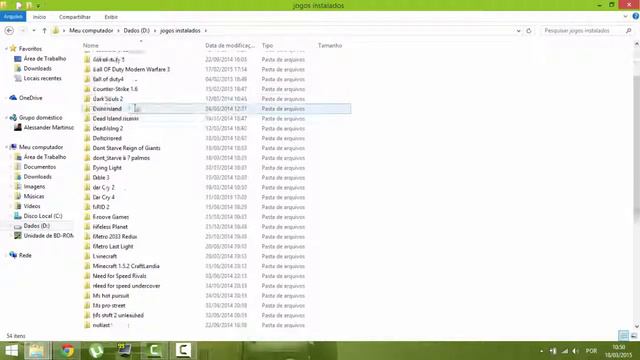
Task: Click the Up one level arrow
Action: pyautogui.click(x=44, y=31)
